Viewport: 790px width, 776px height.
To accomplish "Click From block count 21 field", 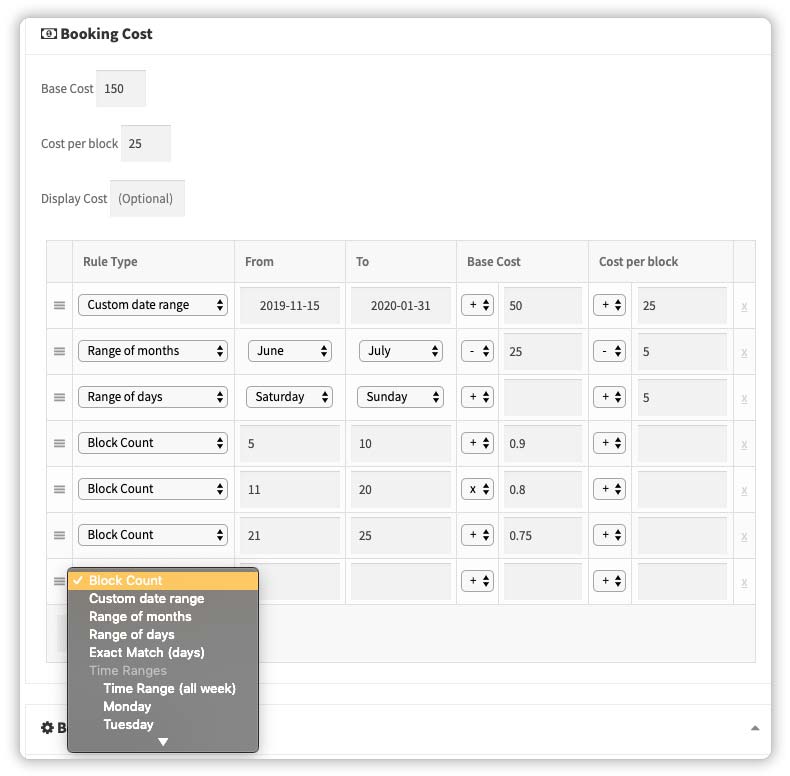I will tap(290, 535).
